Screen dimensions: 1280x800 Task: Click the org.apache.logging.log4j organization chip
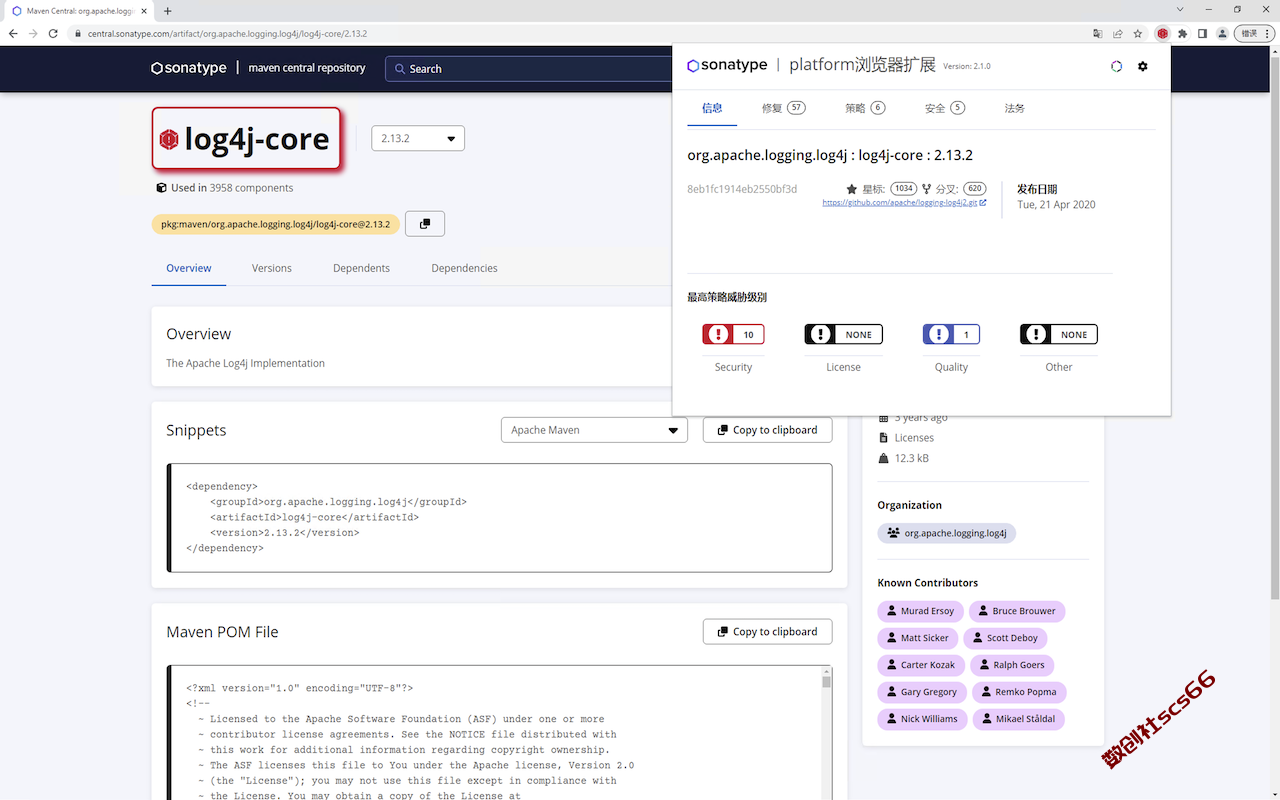[946, 533]
